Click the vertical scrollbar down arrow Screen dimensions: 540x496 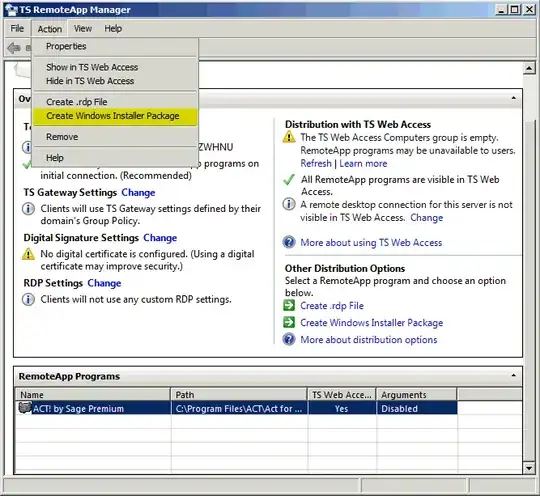pyautogui.click(x=529, y=468)
